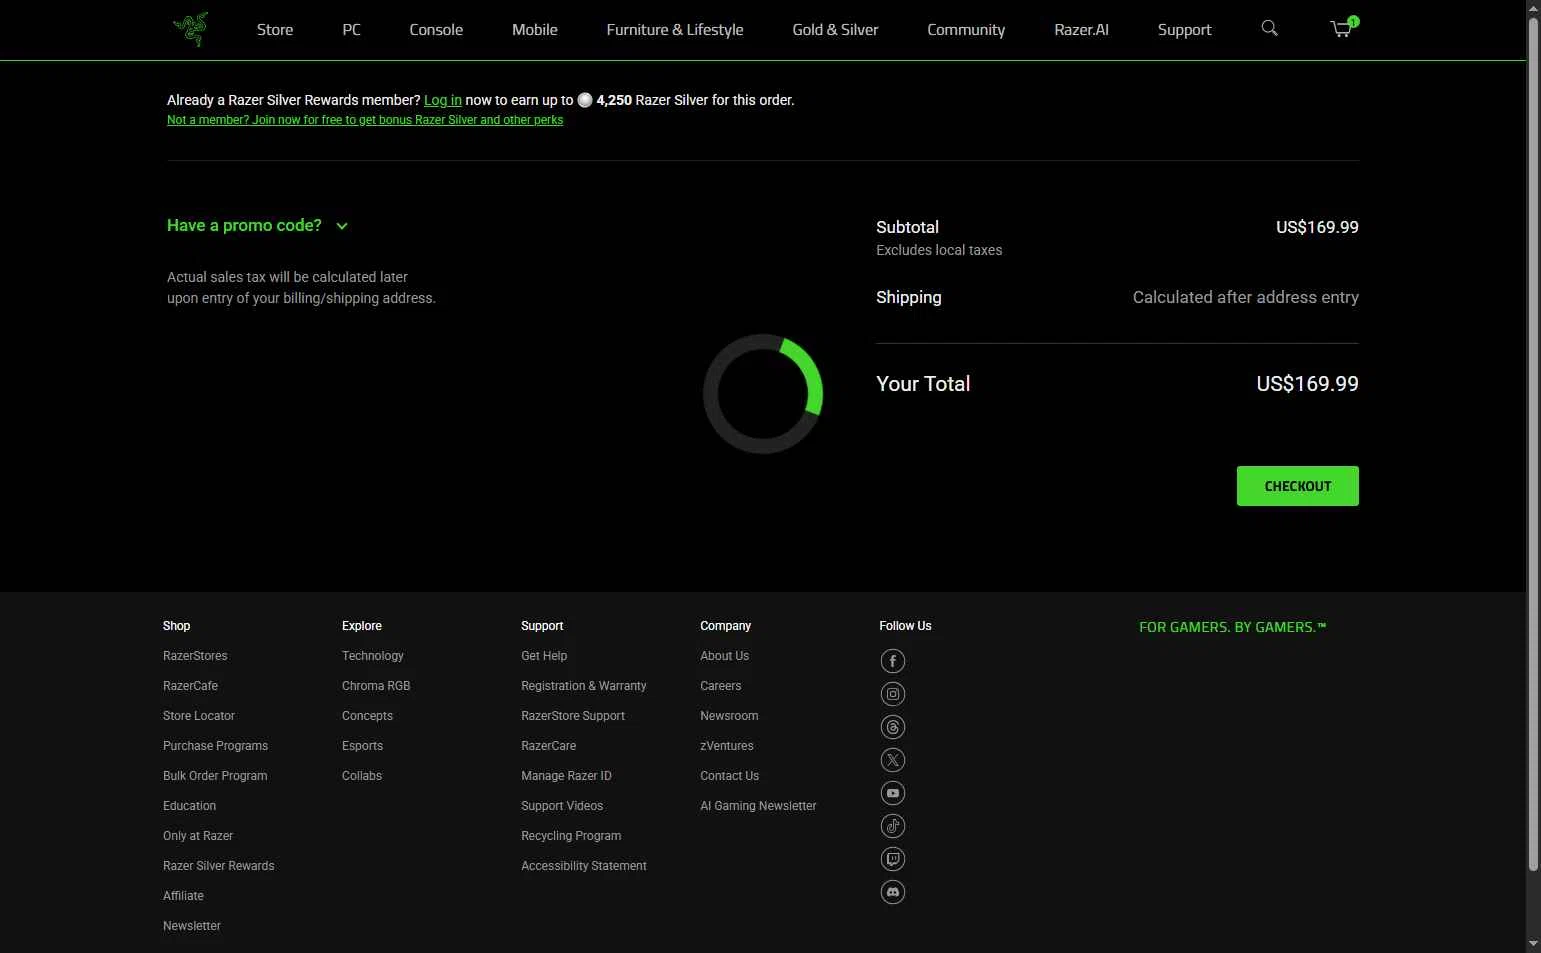Open Furniture & Lifestyle menu
The image size is (1541, 953).
coord(675,30)
